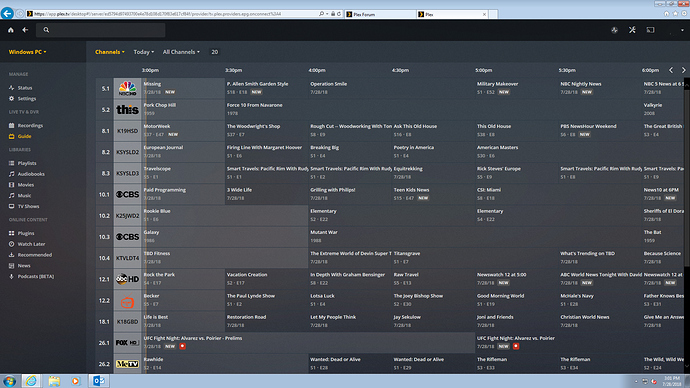
Task: Click the browser back button
Action: 7,13
